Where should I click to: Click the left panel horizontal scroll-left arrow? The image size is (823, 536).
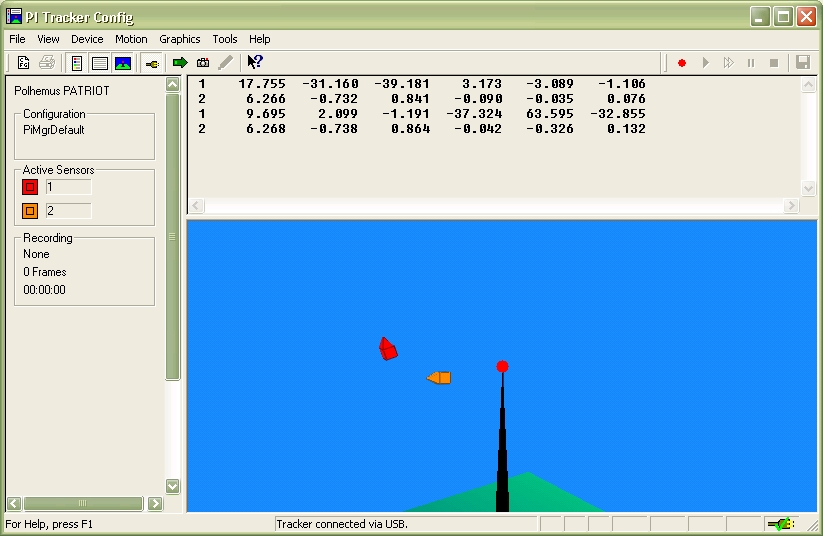click(14, 503)
